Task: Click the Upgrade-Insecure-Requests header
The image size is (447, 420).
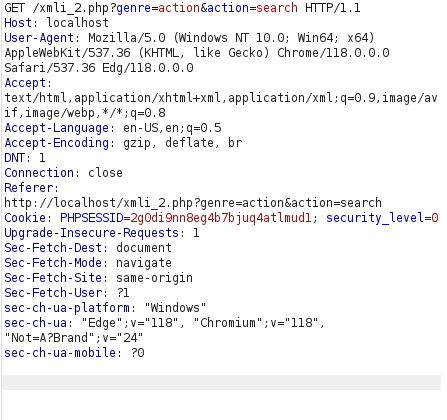Action: (x=91, y=233)
